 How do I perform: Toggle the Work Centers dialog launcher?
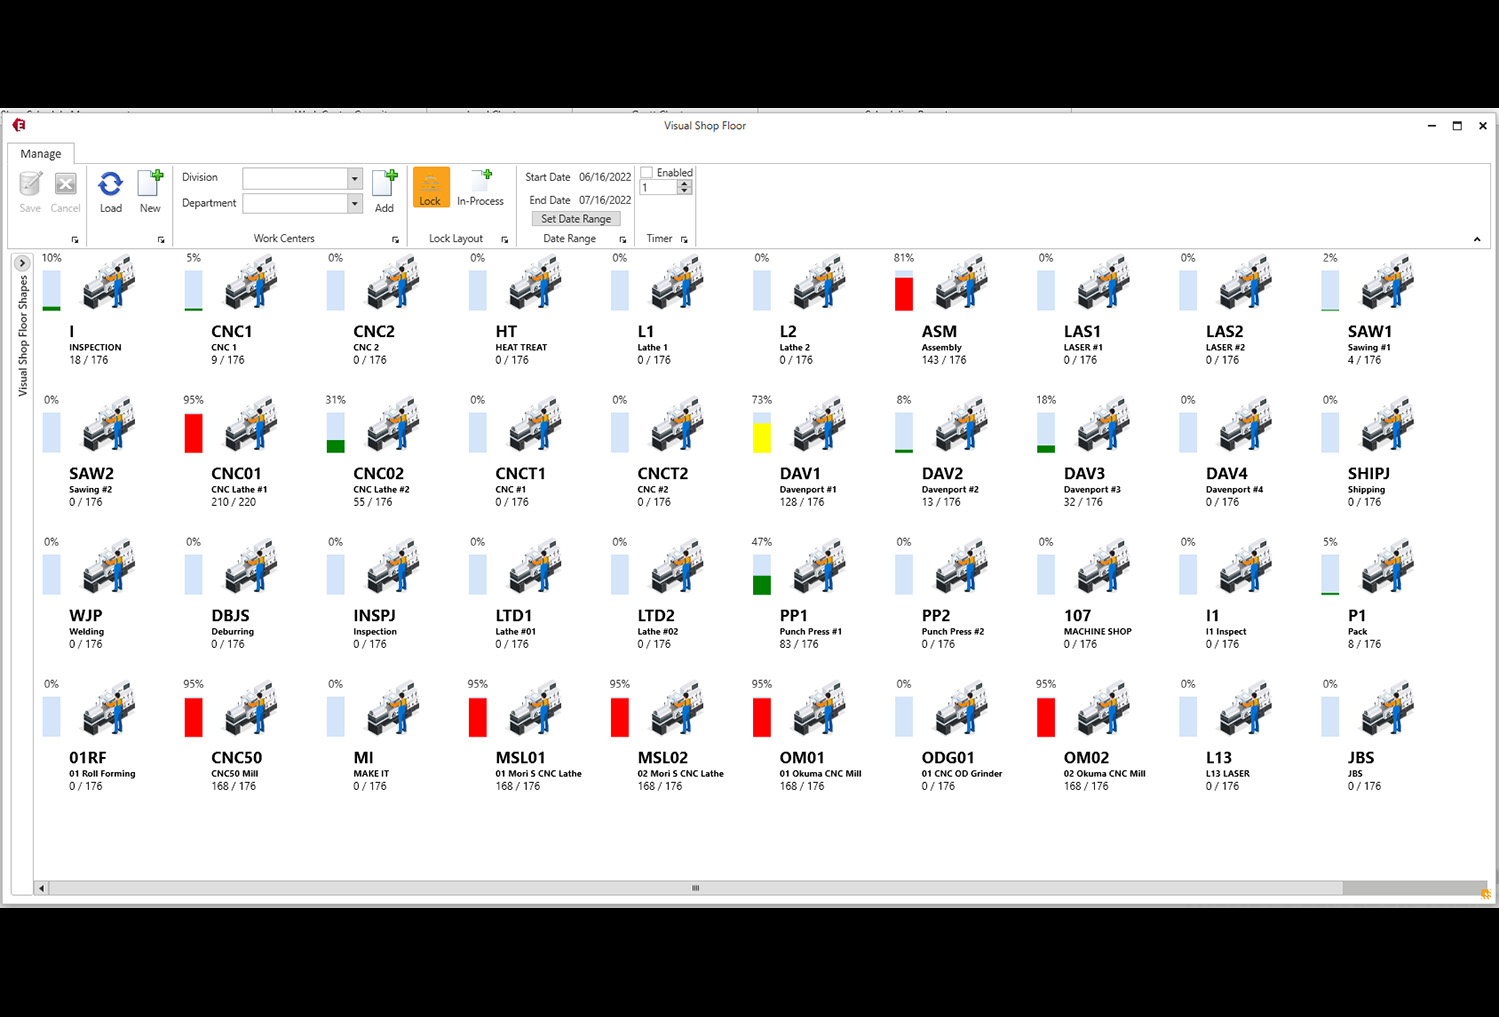[395, 239]
